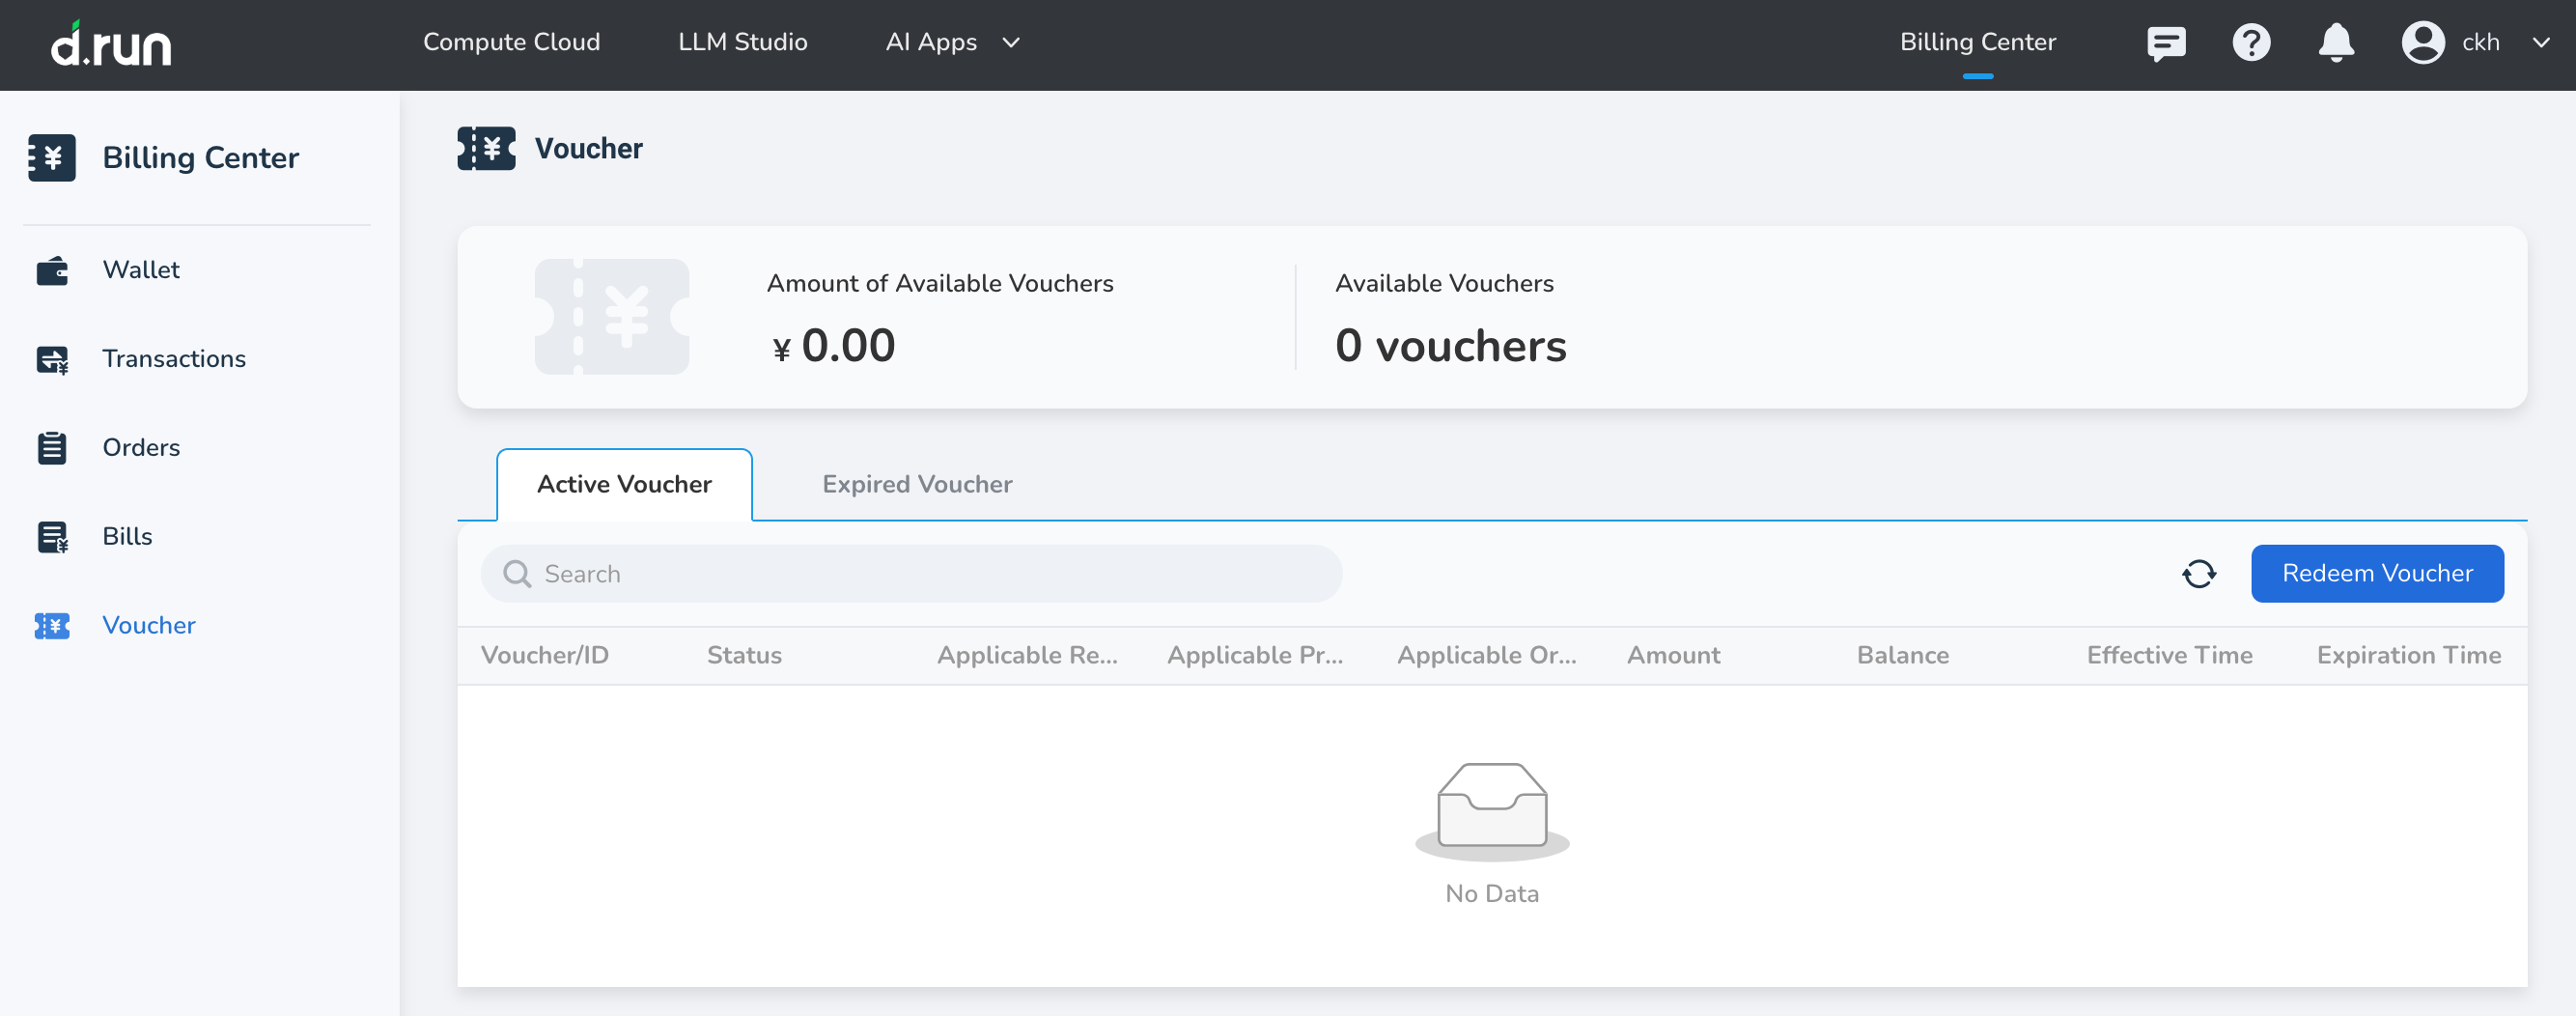Click the Bills sidebar icon
The image size is (2576, 1016).
[52, 536]
